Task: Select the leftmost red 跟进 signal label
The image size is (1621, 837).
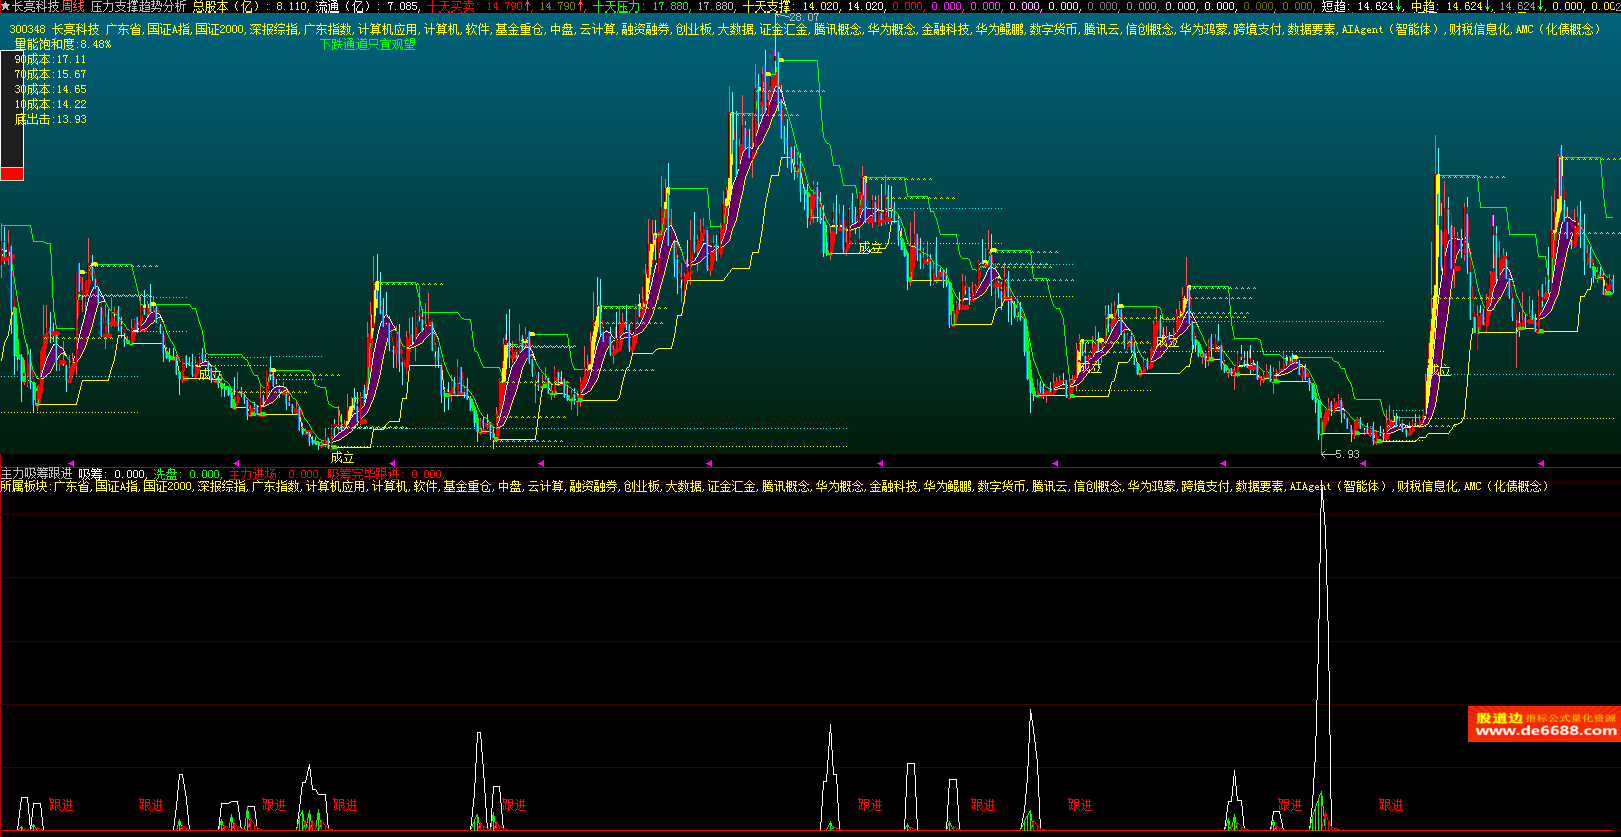Action: click(61, 805)
